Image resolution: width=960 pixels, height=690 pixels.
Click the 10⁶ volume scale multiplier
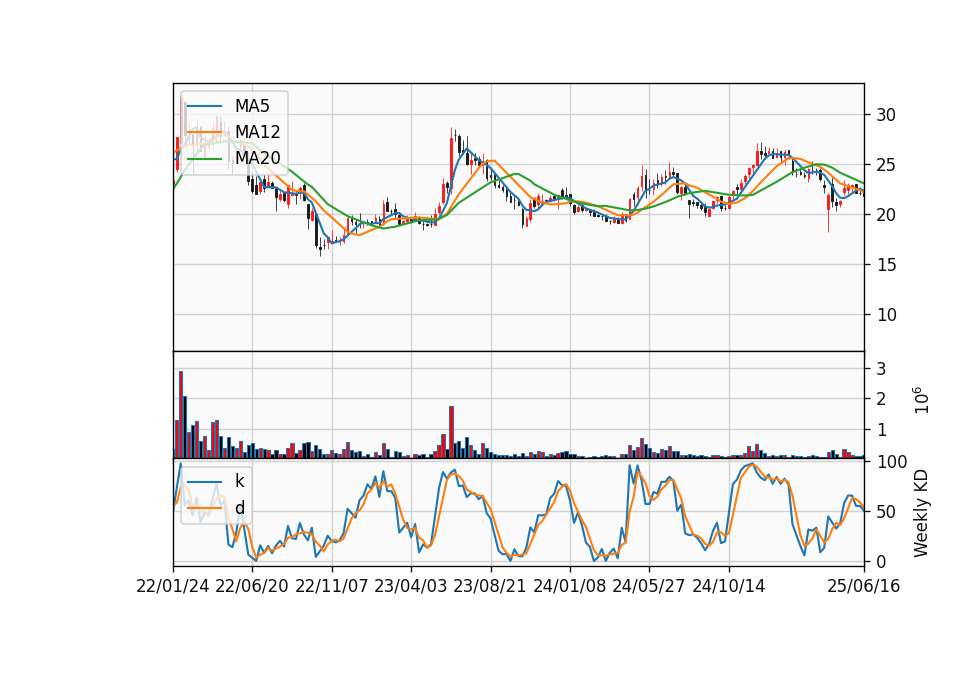click(921, 400)
